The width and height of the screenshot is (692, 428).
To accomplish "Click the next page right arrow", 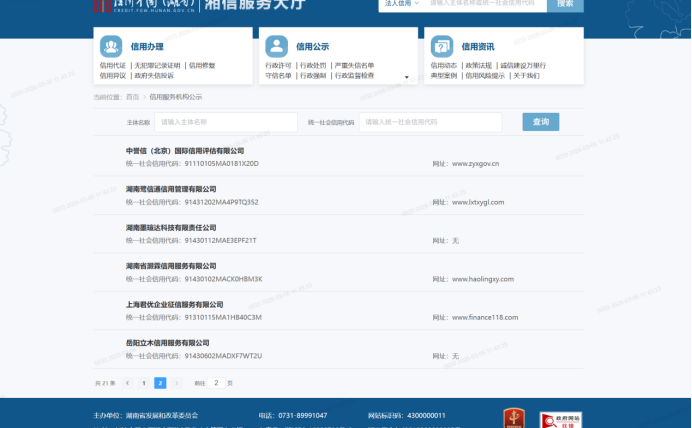I will tap(177, 383).
